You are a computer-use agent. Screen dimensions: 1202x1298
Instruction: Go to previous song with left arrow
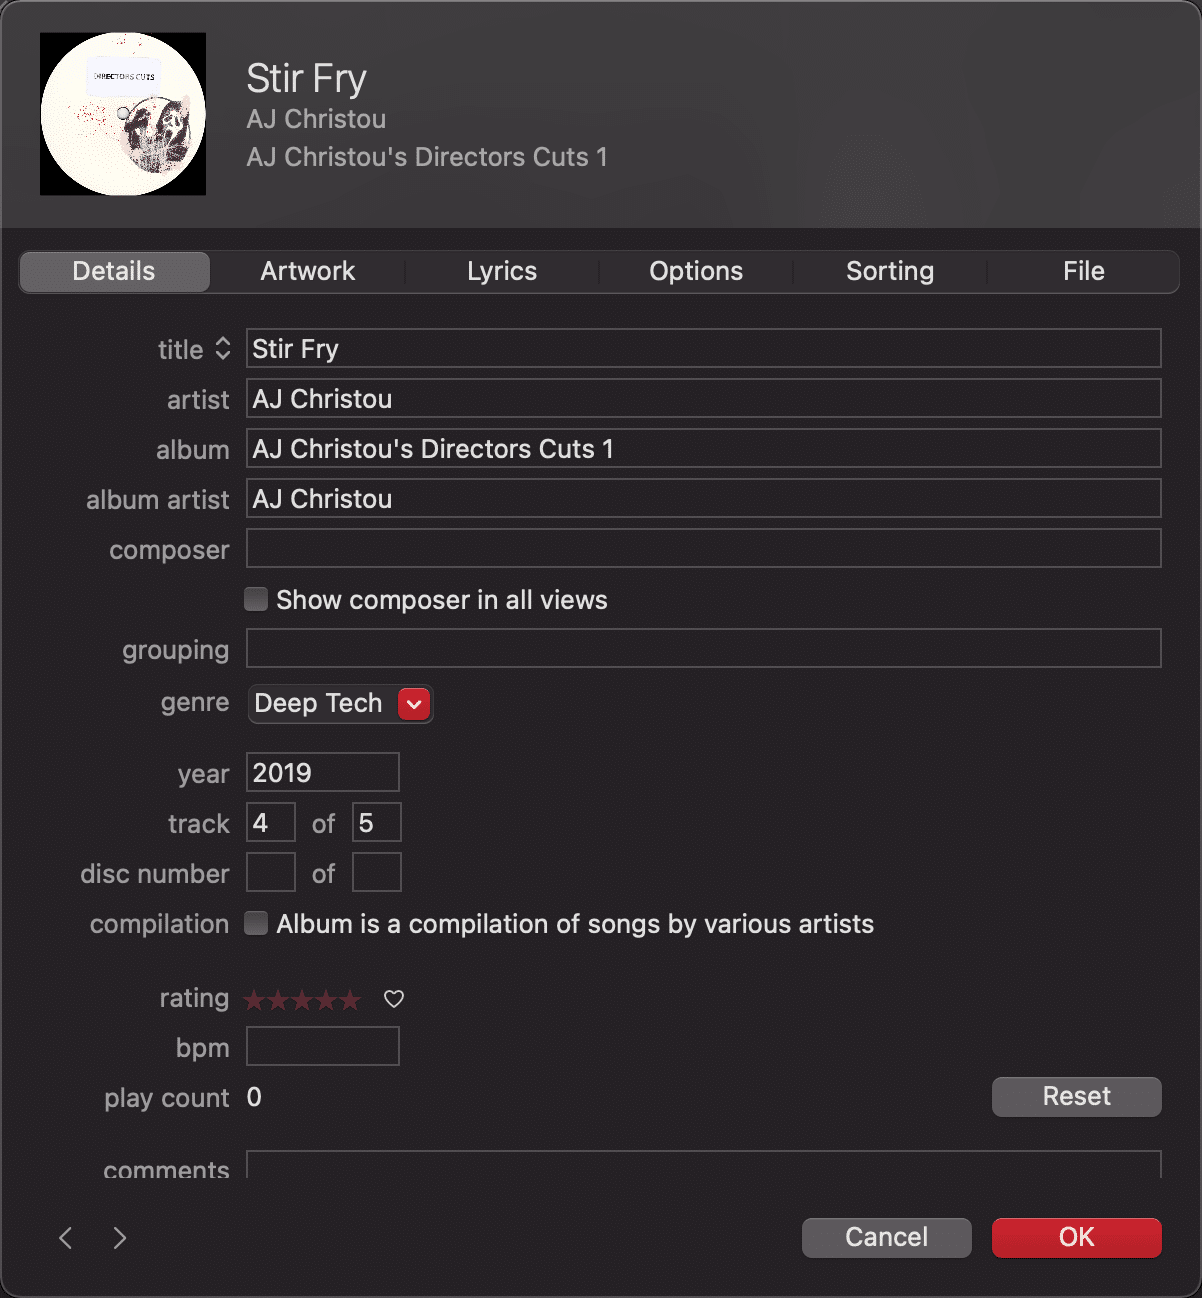point(66,1238)
